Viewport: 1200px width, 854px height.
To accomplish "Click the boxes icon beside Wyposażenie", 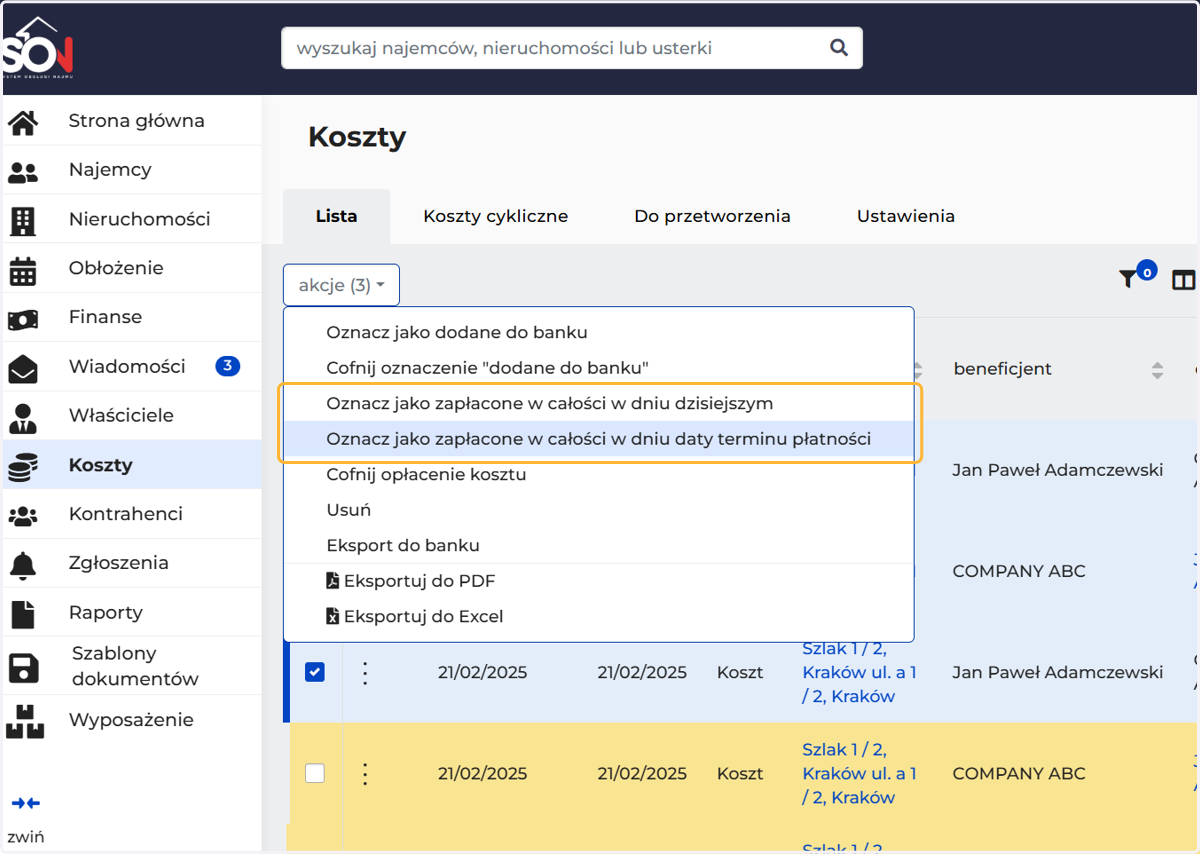I will coord(25,721).
